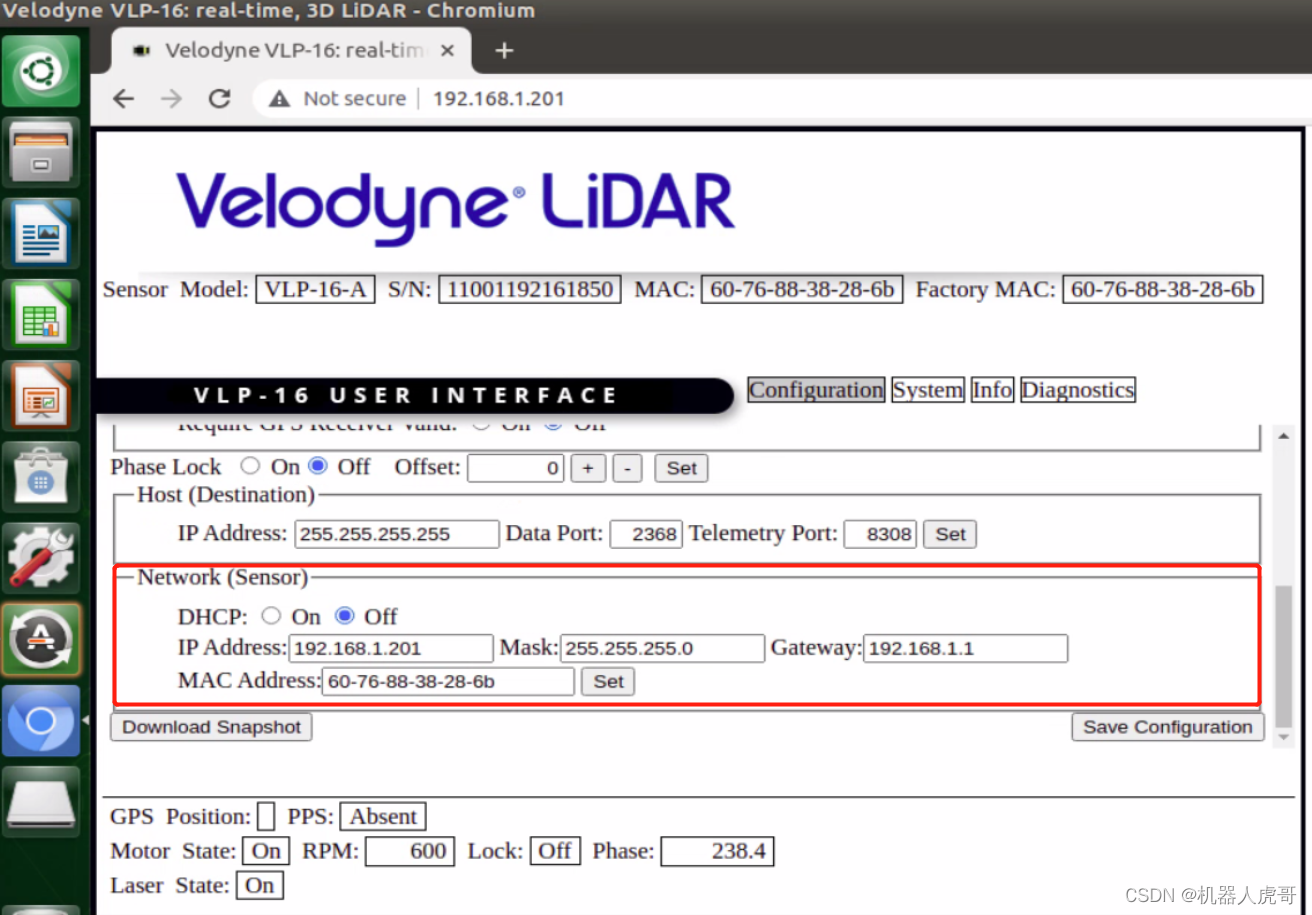Viewport: 1312px width, 915px height.
Task: Switch to the Configuration tab
Action: click(816, 390)
